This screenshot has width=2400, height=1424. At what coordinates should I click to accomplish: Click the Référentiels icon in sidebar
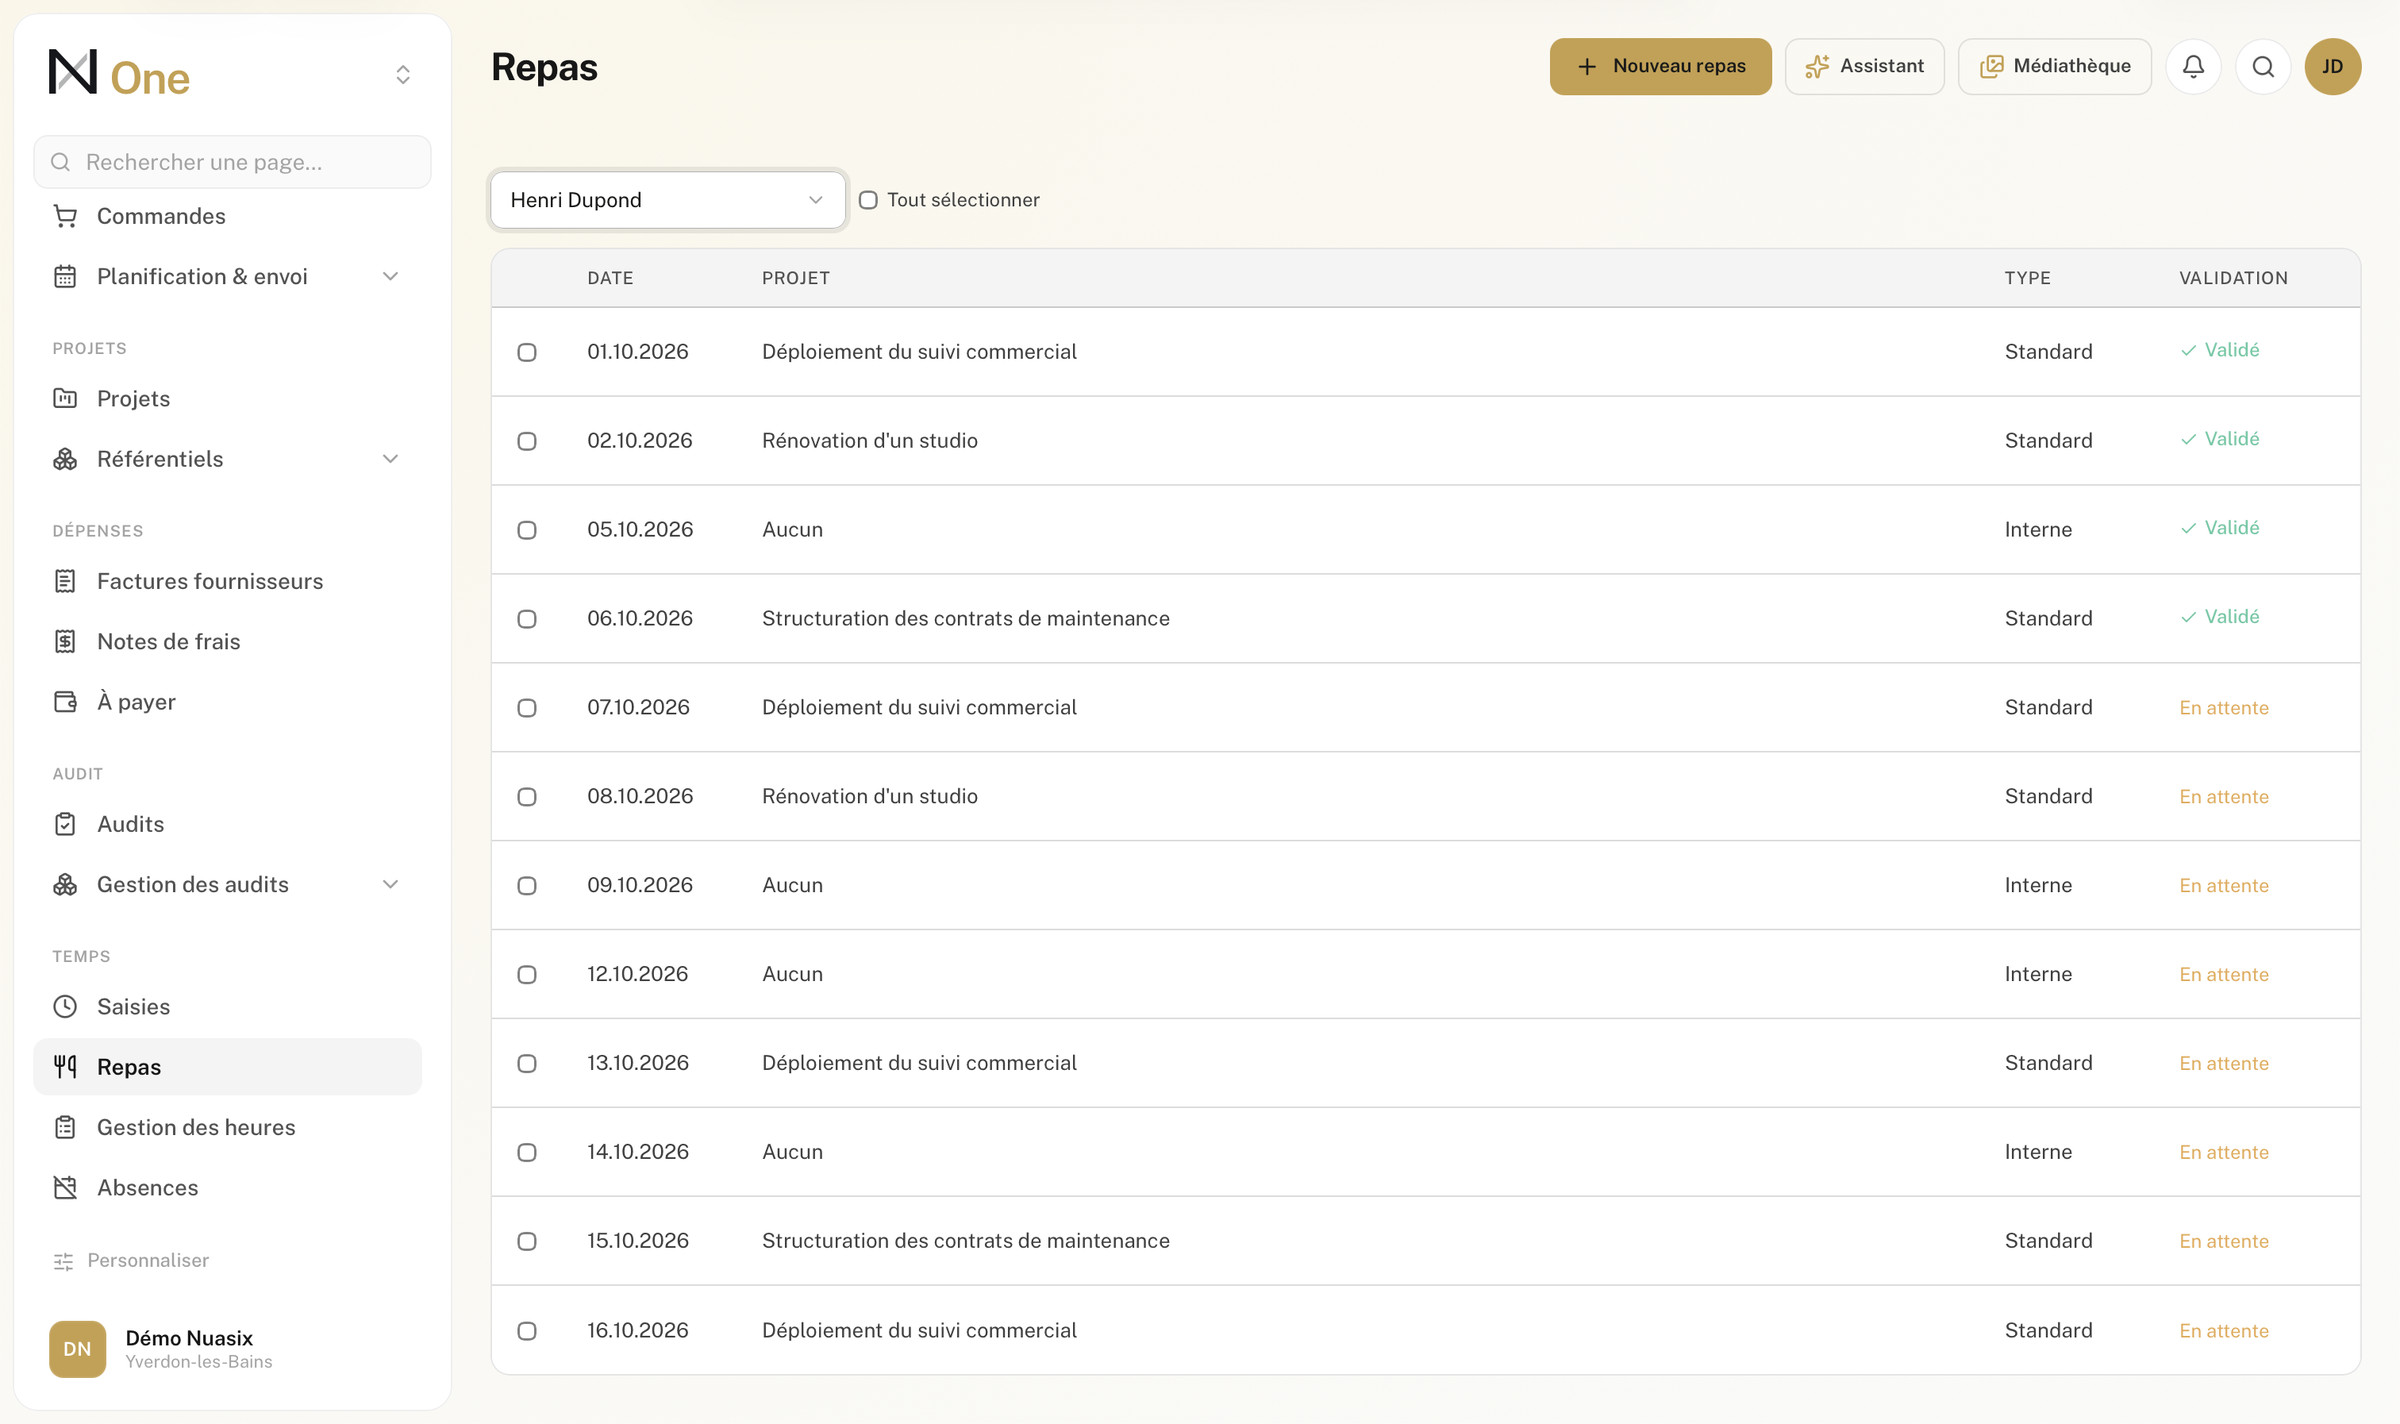65,459
